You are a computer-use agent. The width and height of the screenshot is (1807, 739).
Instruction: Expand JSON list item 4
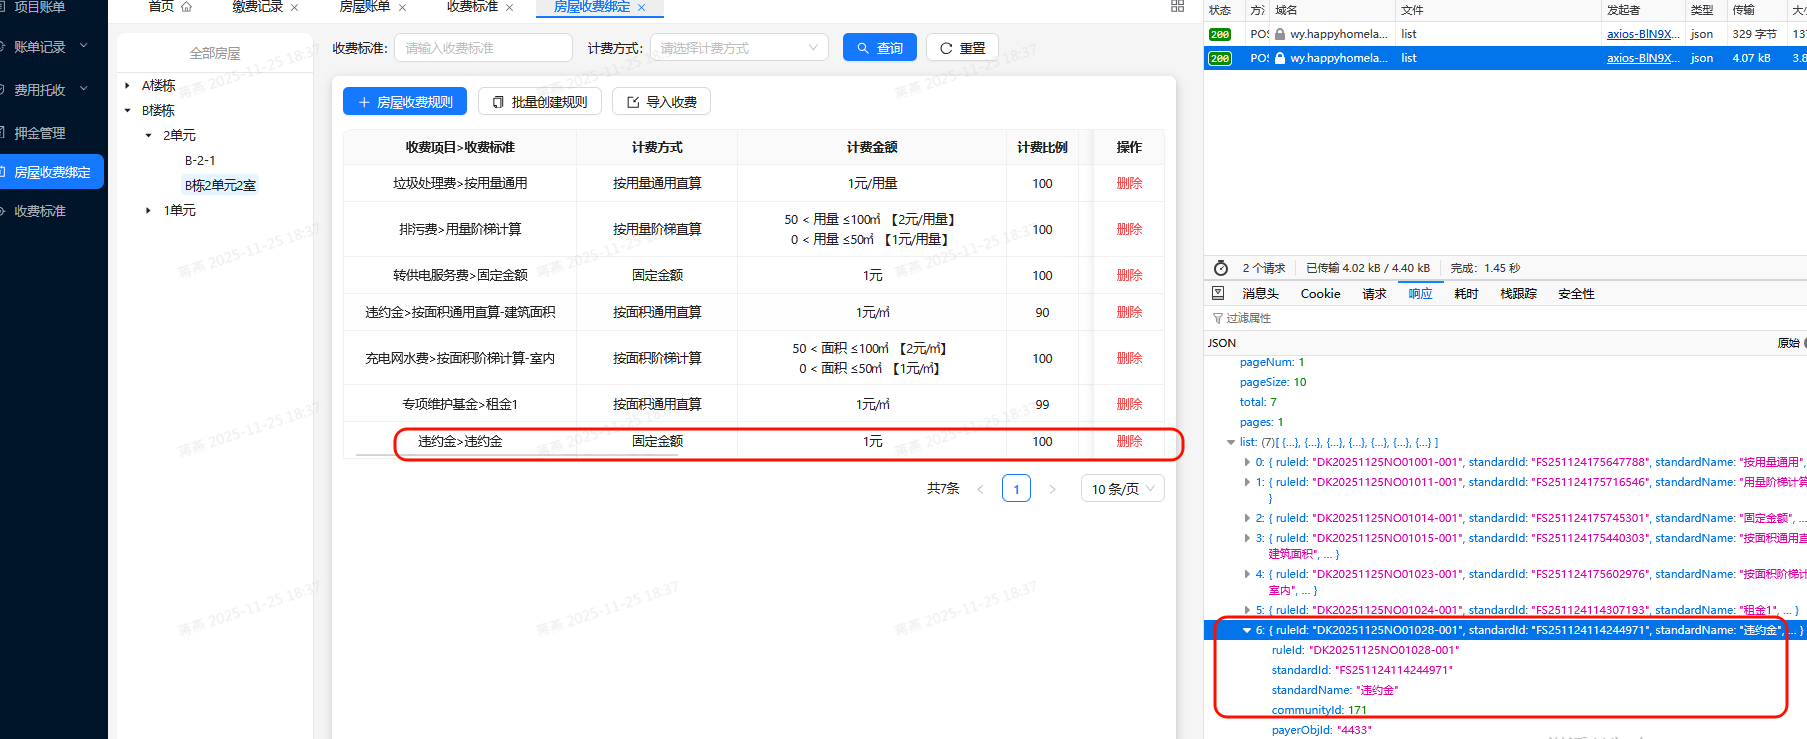(x=1247, y=574)
